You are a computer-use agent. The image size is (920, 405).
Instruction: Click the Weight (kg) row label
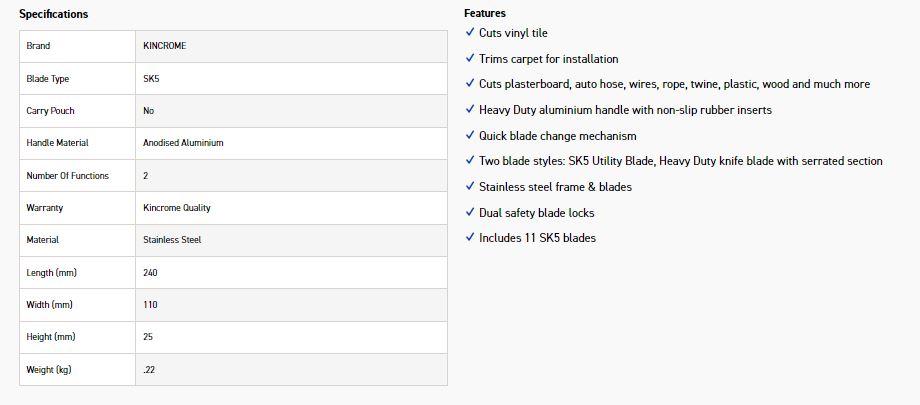tap(49, 370)
